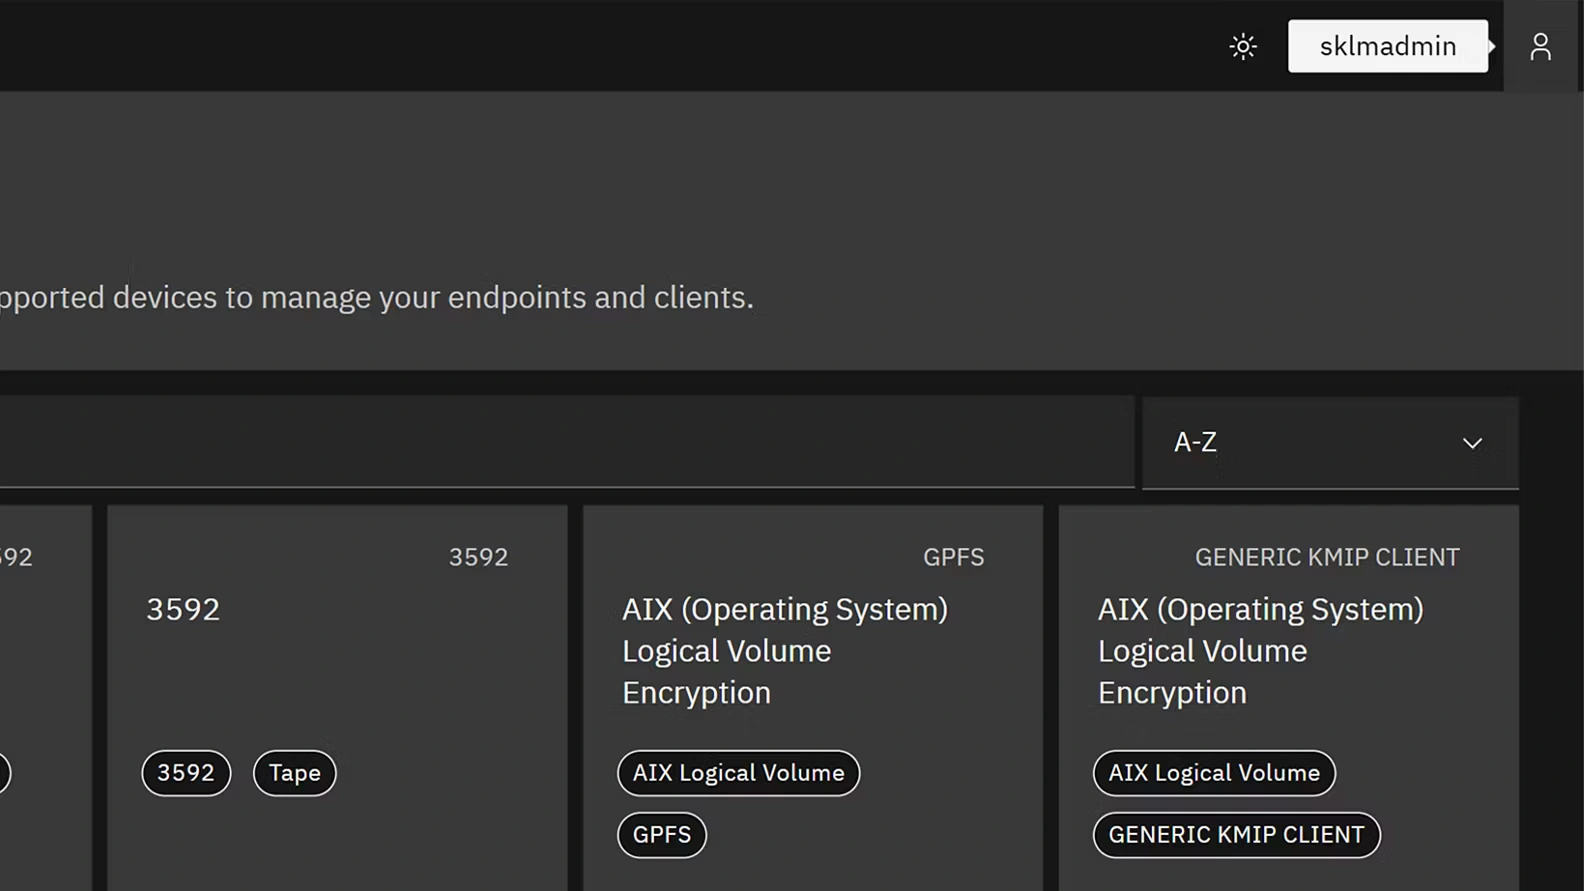Image resolution: width=1584 pixels, height=891 pixels.
Task: Select the 3592 tag pill
Action: [x=186, y=773]
